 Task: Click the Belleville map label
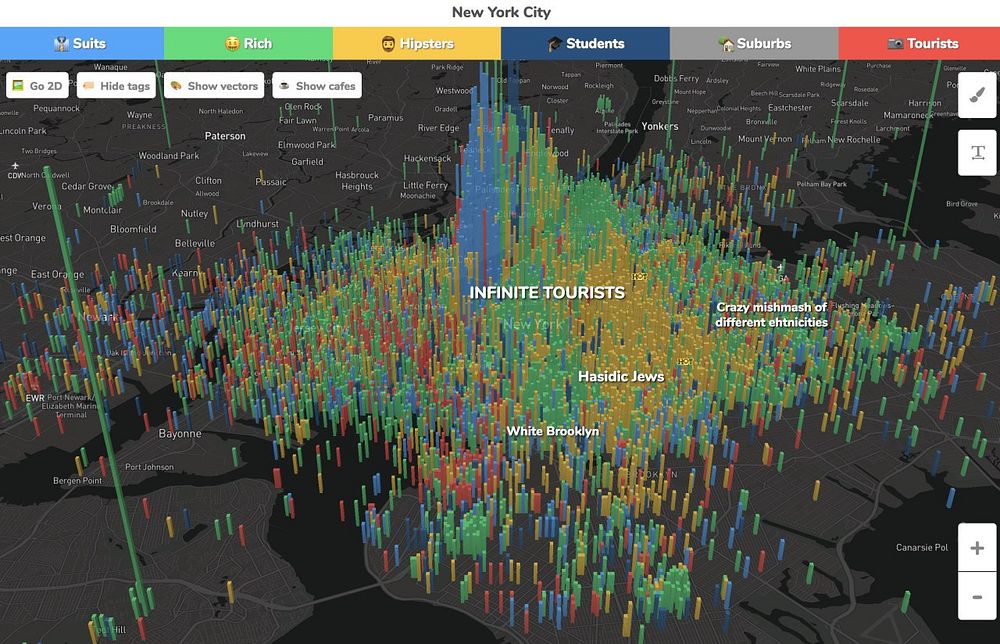[x=195, y=243]
